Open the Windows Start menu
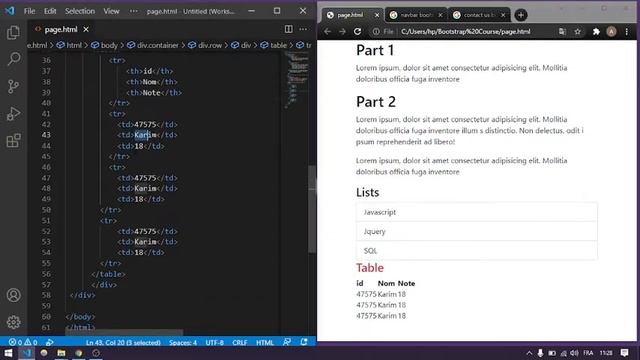 tap(8, 353)
